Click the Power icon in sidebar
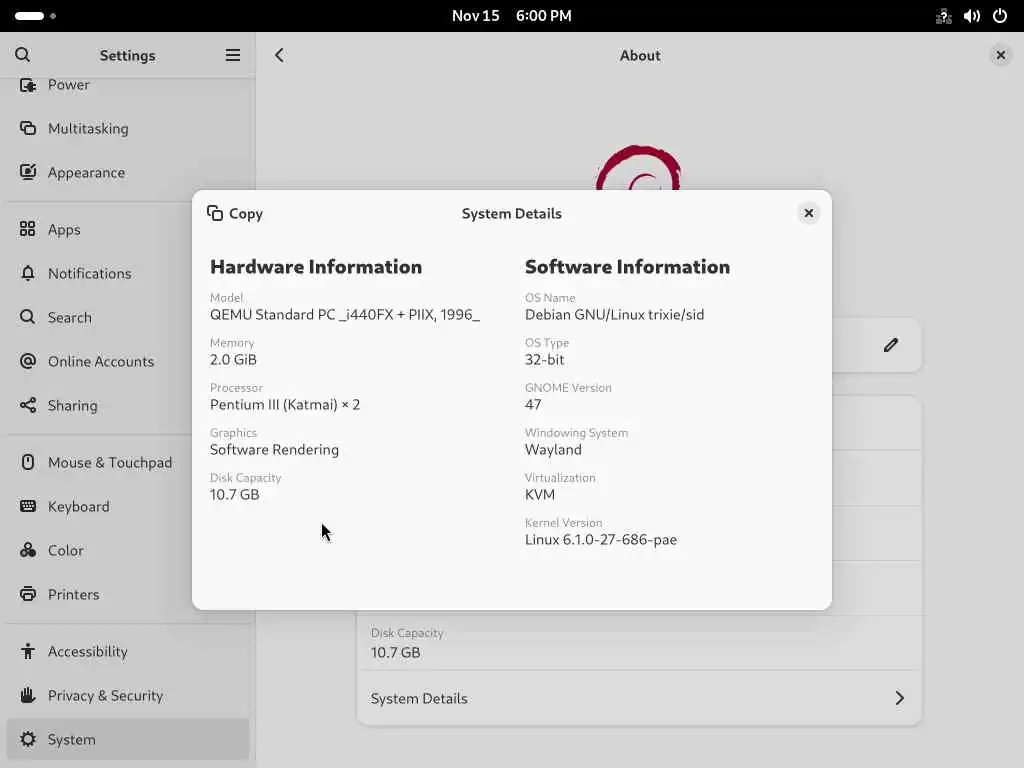Screen dimensions: 1024x768 pyautogui.click(x=27, y=85)
